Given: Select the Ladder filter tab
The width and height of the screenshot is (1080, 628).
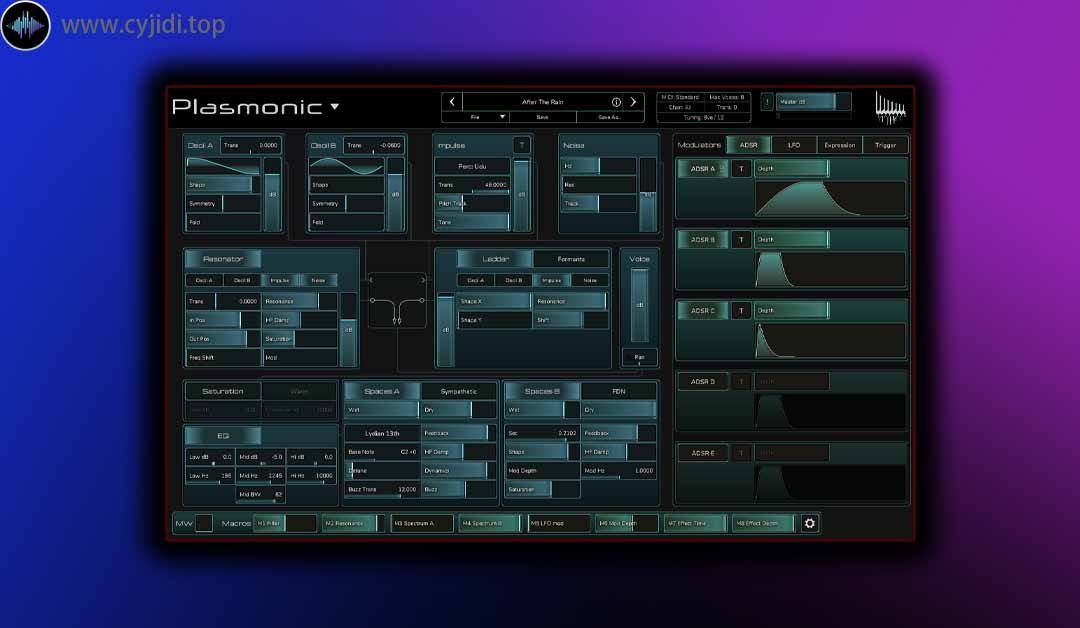Looking at the screenshot, I should click(x=495, y=260).
